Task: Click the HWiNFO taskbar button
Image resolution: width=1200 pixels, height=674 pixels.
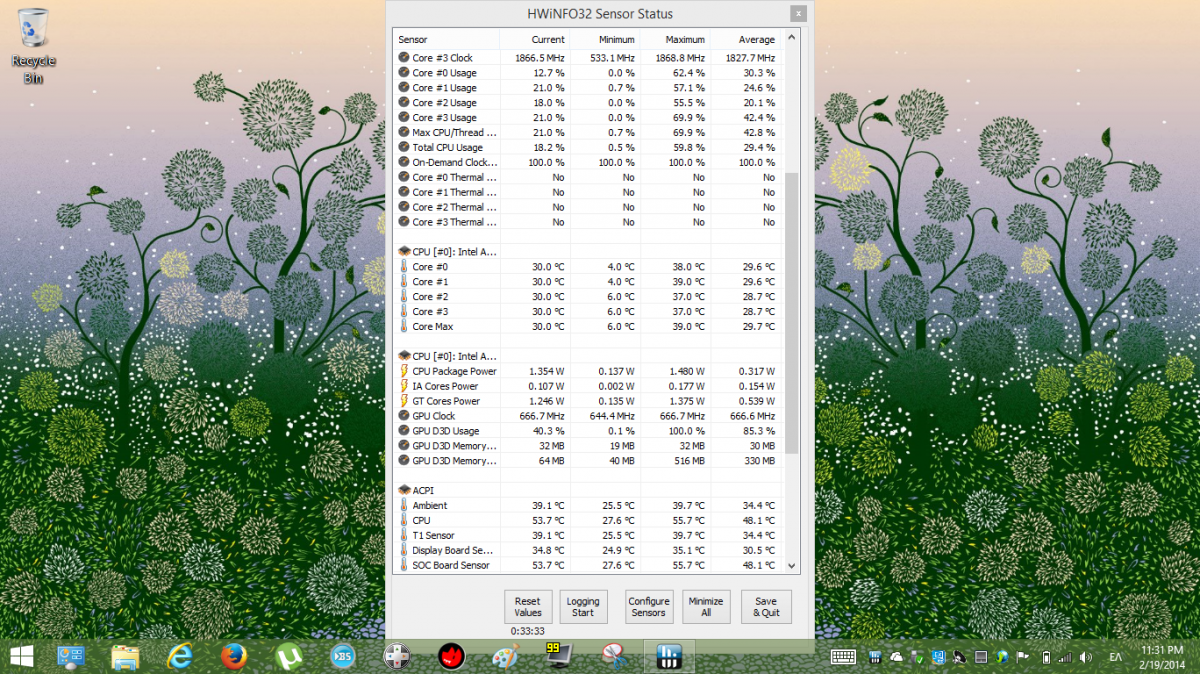Action: click(668, 656)
